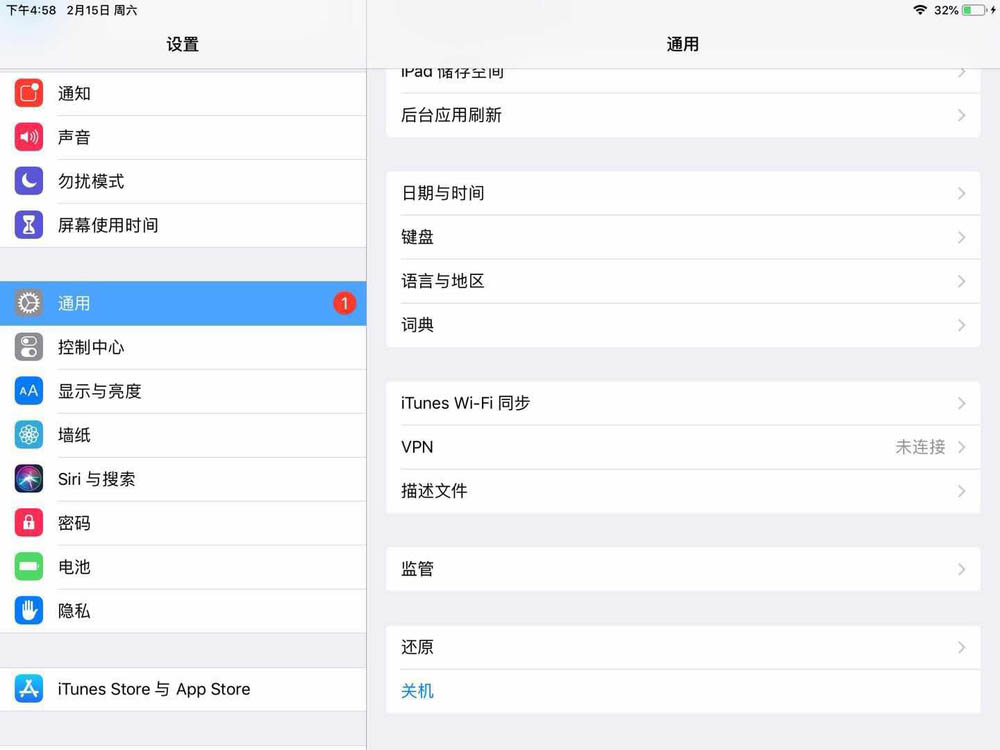Select 通用 in the settings sidebar
The height and width of the screenshot is (750, 1000).
coord(180,304)
